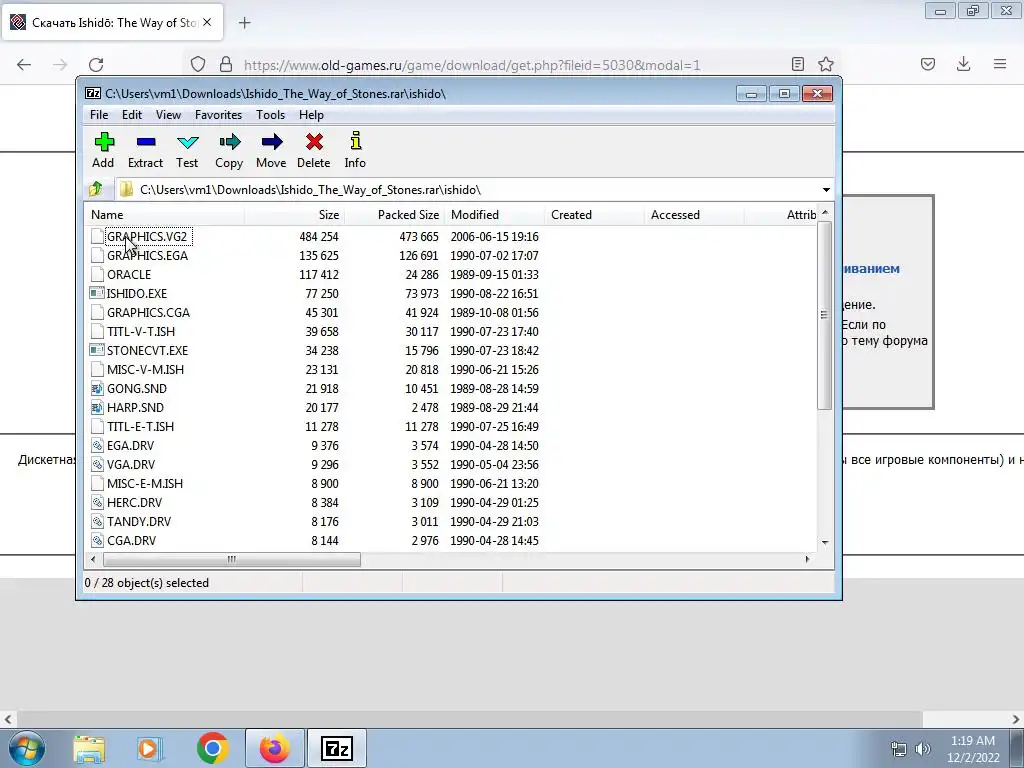This screenshot has height=768, width=1024.
Task: Open the Help menu in 7-Zip
Action: [312, 115]
